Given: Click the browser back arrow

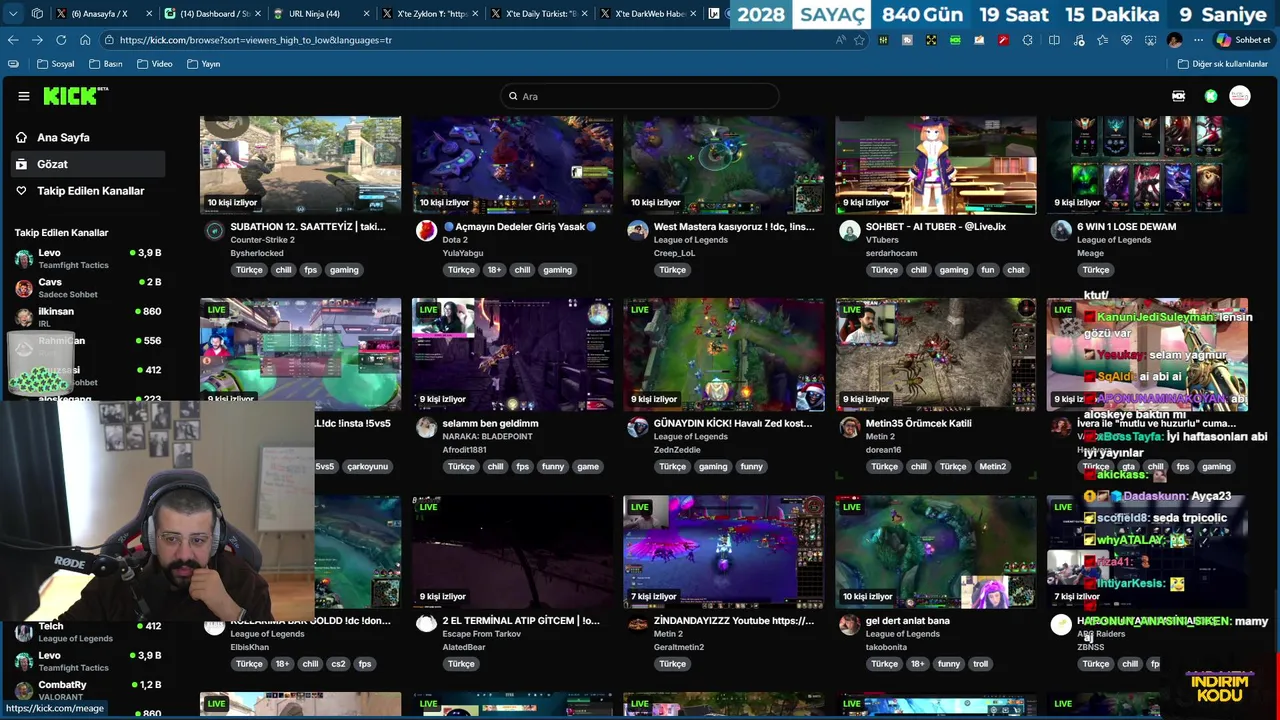Looking at the screenshot, I should [x=13, y=40].
